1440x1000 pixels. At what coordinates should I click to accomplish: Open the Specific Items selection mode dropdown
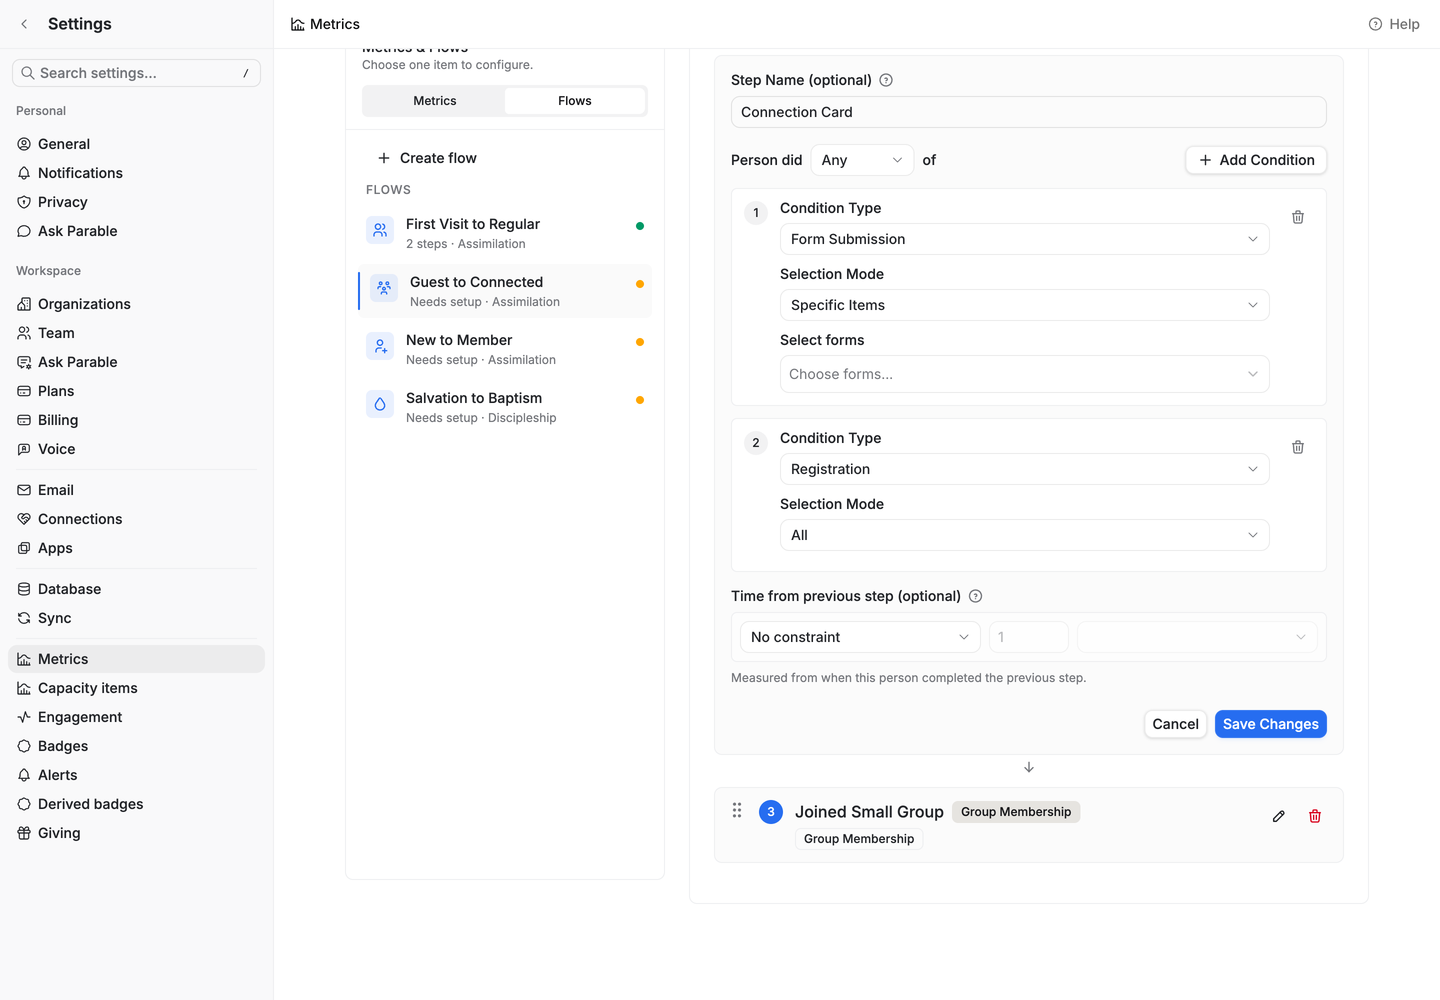[1024, 305]
